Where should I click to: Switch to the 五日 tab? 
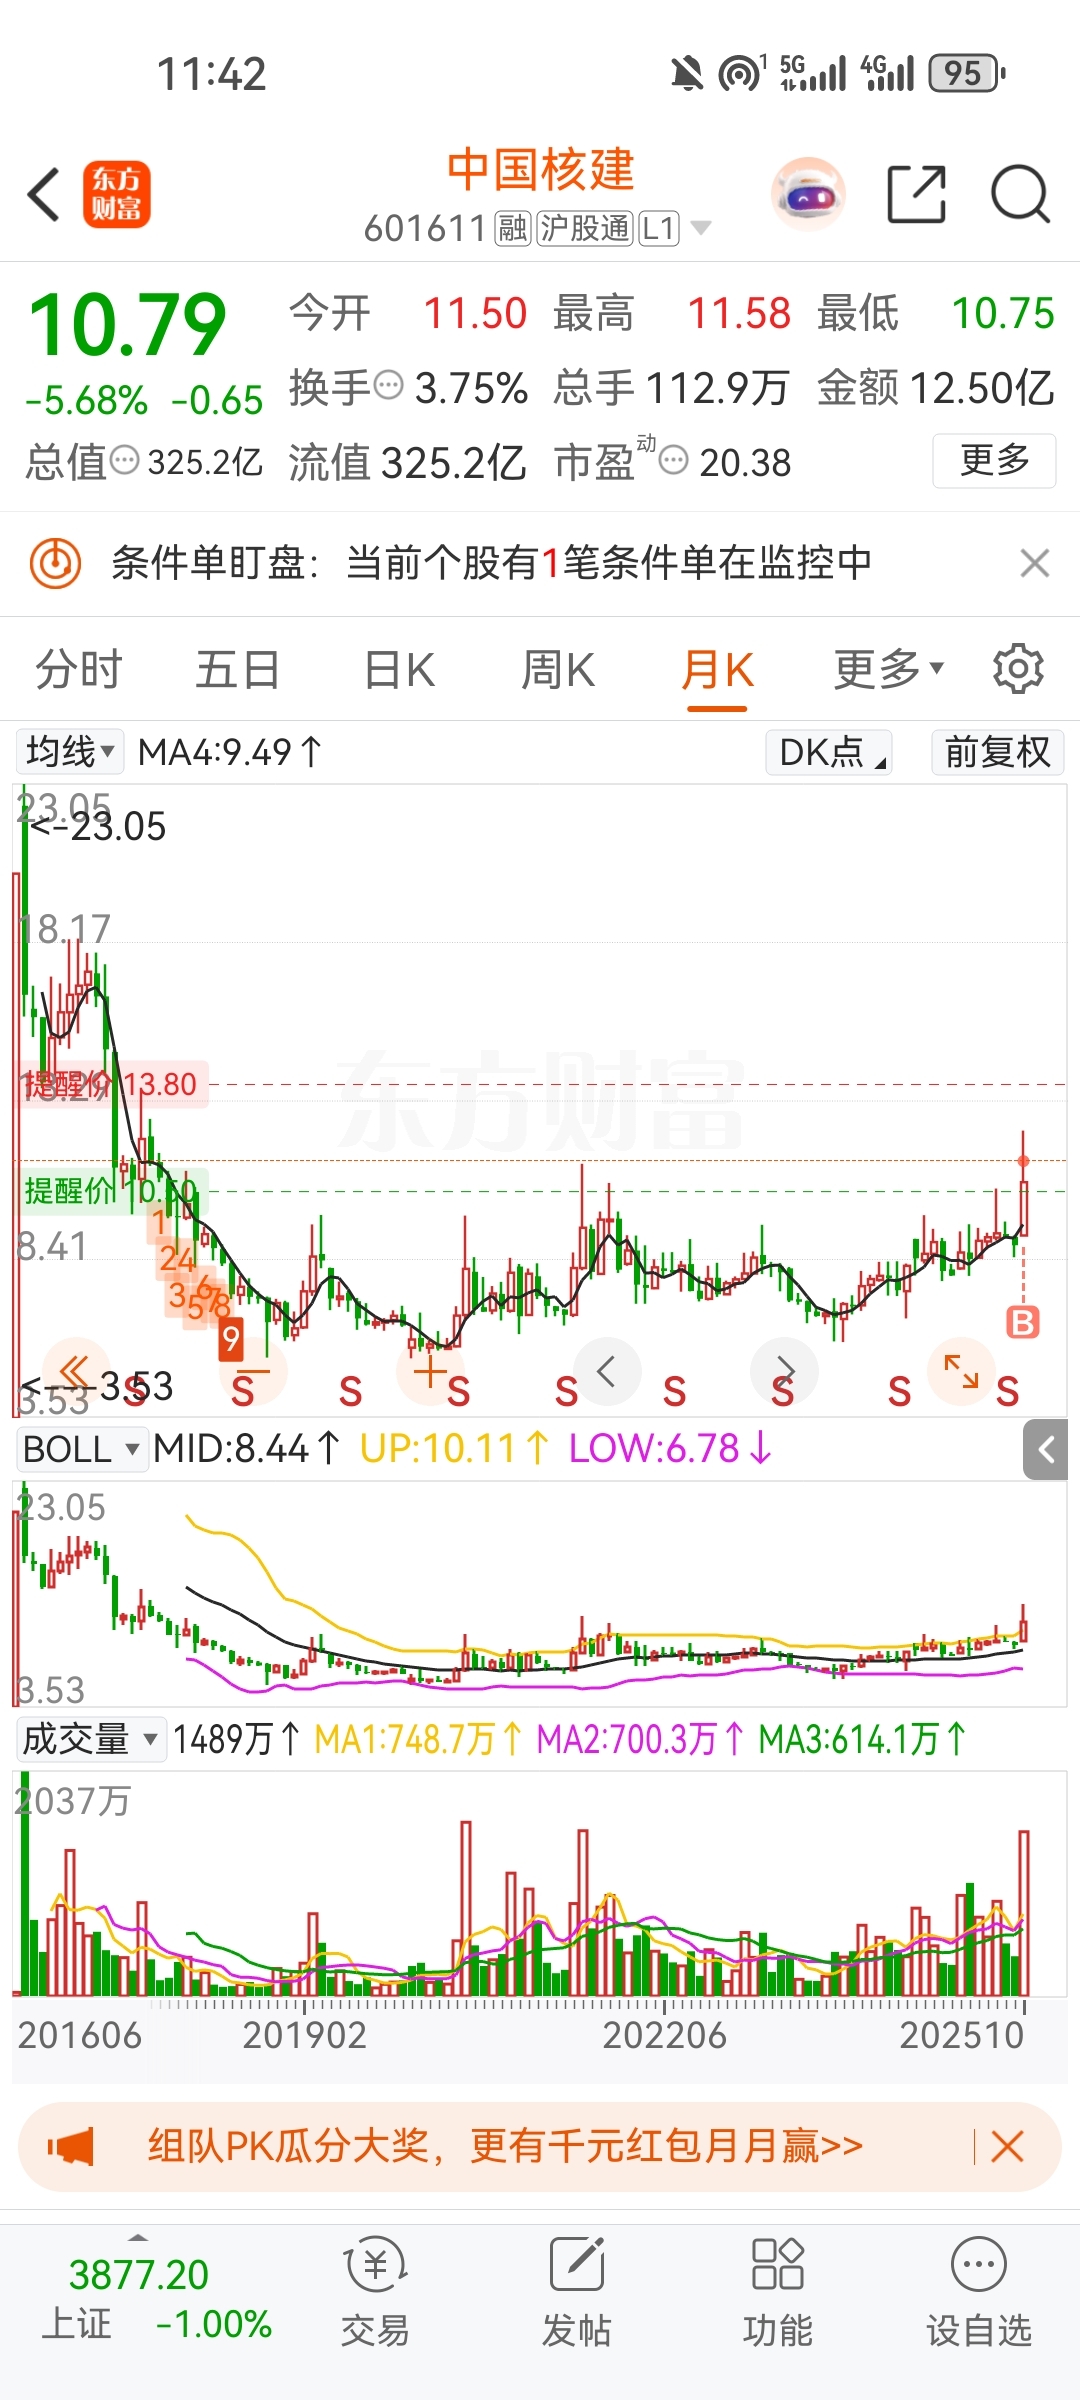click(x=238, y=669)
